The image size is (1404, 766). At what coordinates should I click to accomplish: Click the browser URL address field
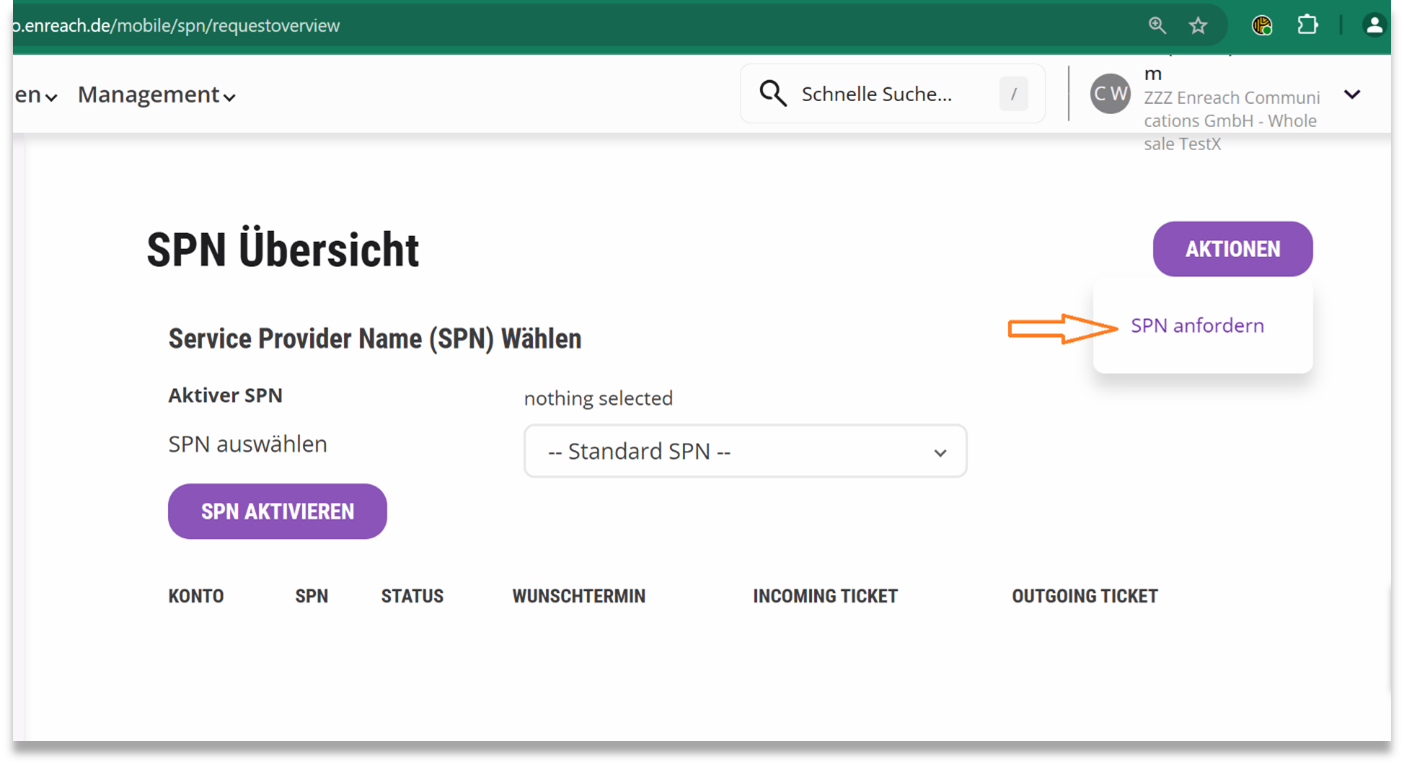(x=500, y=25)
